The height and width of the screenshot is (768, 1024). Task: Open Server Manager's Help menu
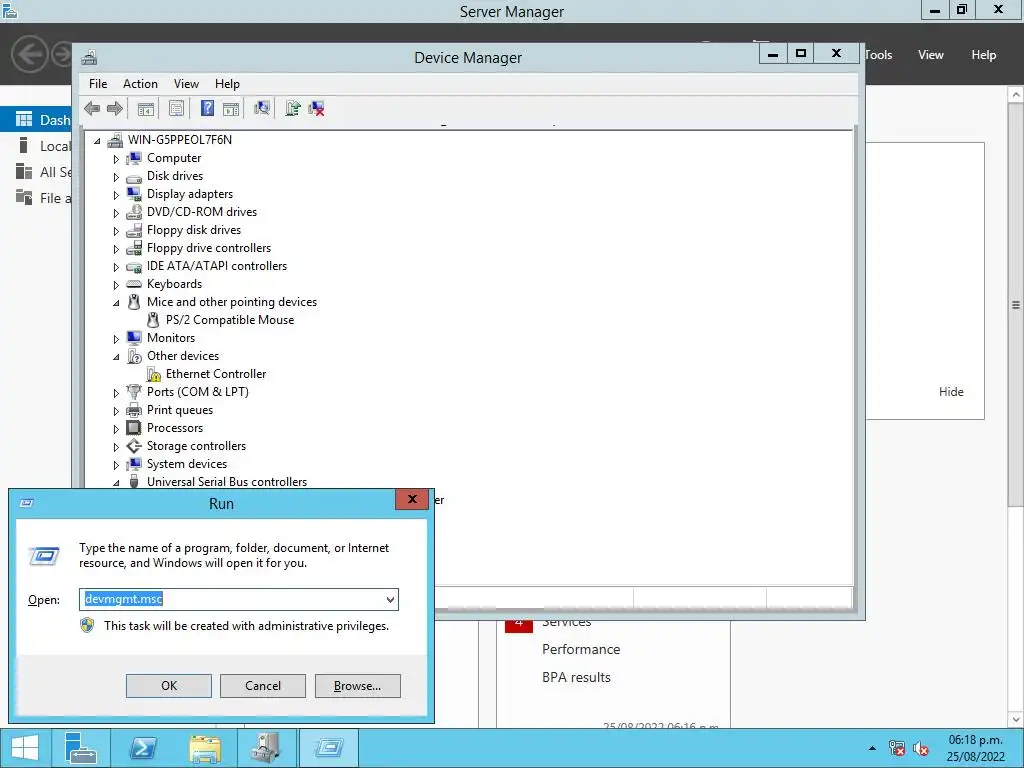(x=984, y=55)
